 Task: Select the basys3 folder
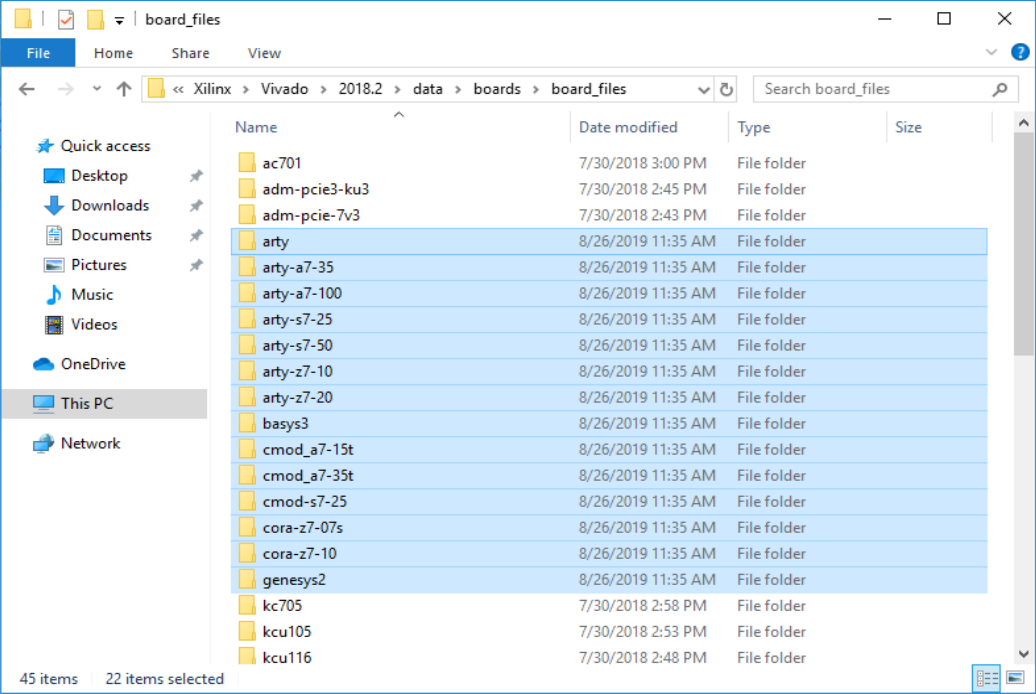(x=609, y=424)
